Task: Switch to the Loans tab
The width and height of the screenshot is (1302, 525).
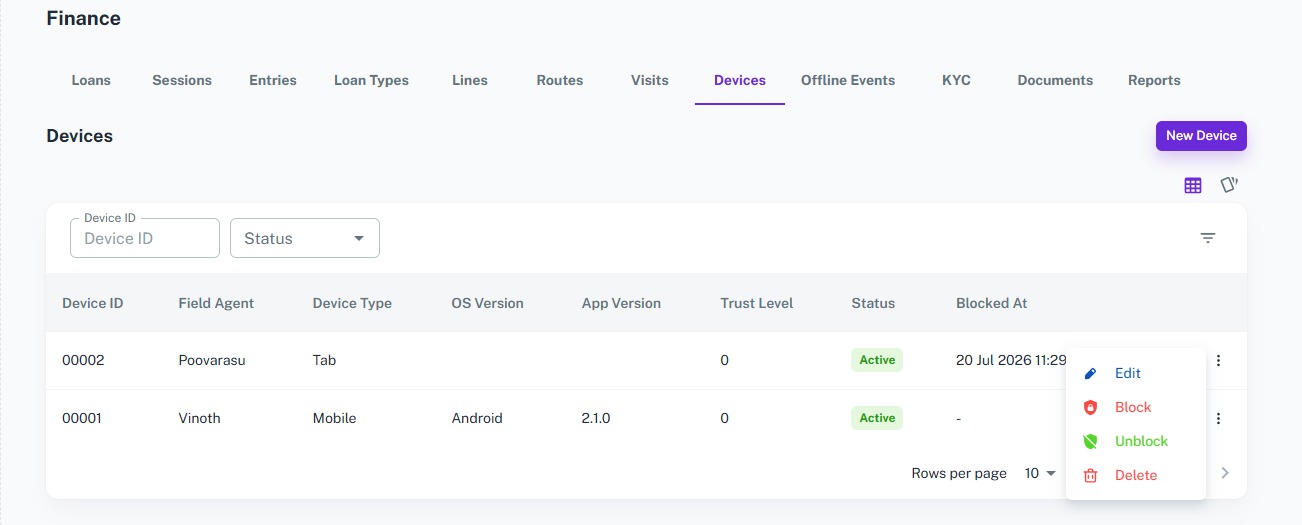Action: tap(91, 80)
